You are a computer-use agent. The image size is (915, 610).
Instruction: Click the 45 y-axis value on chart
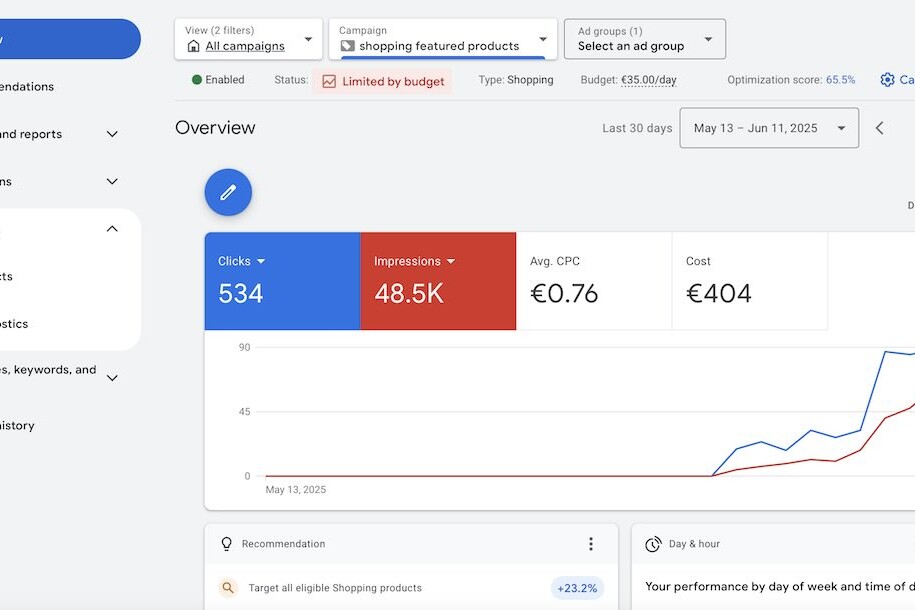coord(245,412)
